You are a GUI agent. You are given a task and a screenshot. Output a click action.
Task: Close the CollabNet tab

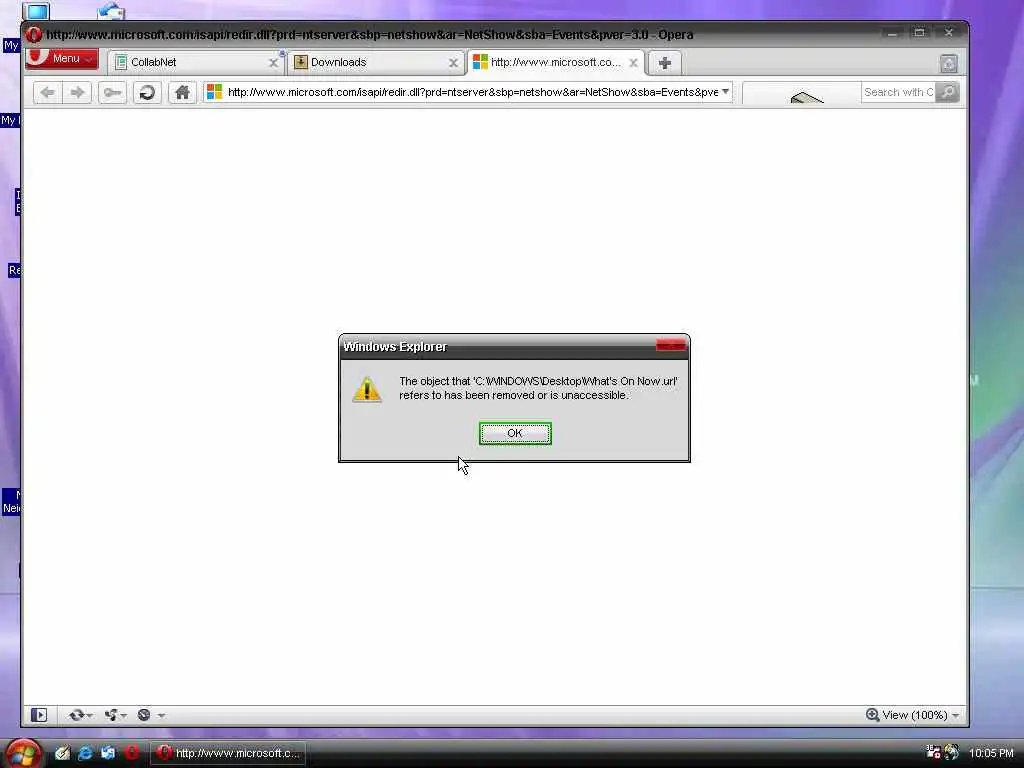273,63
